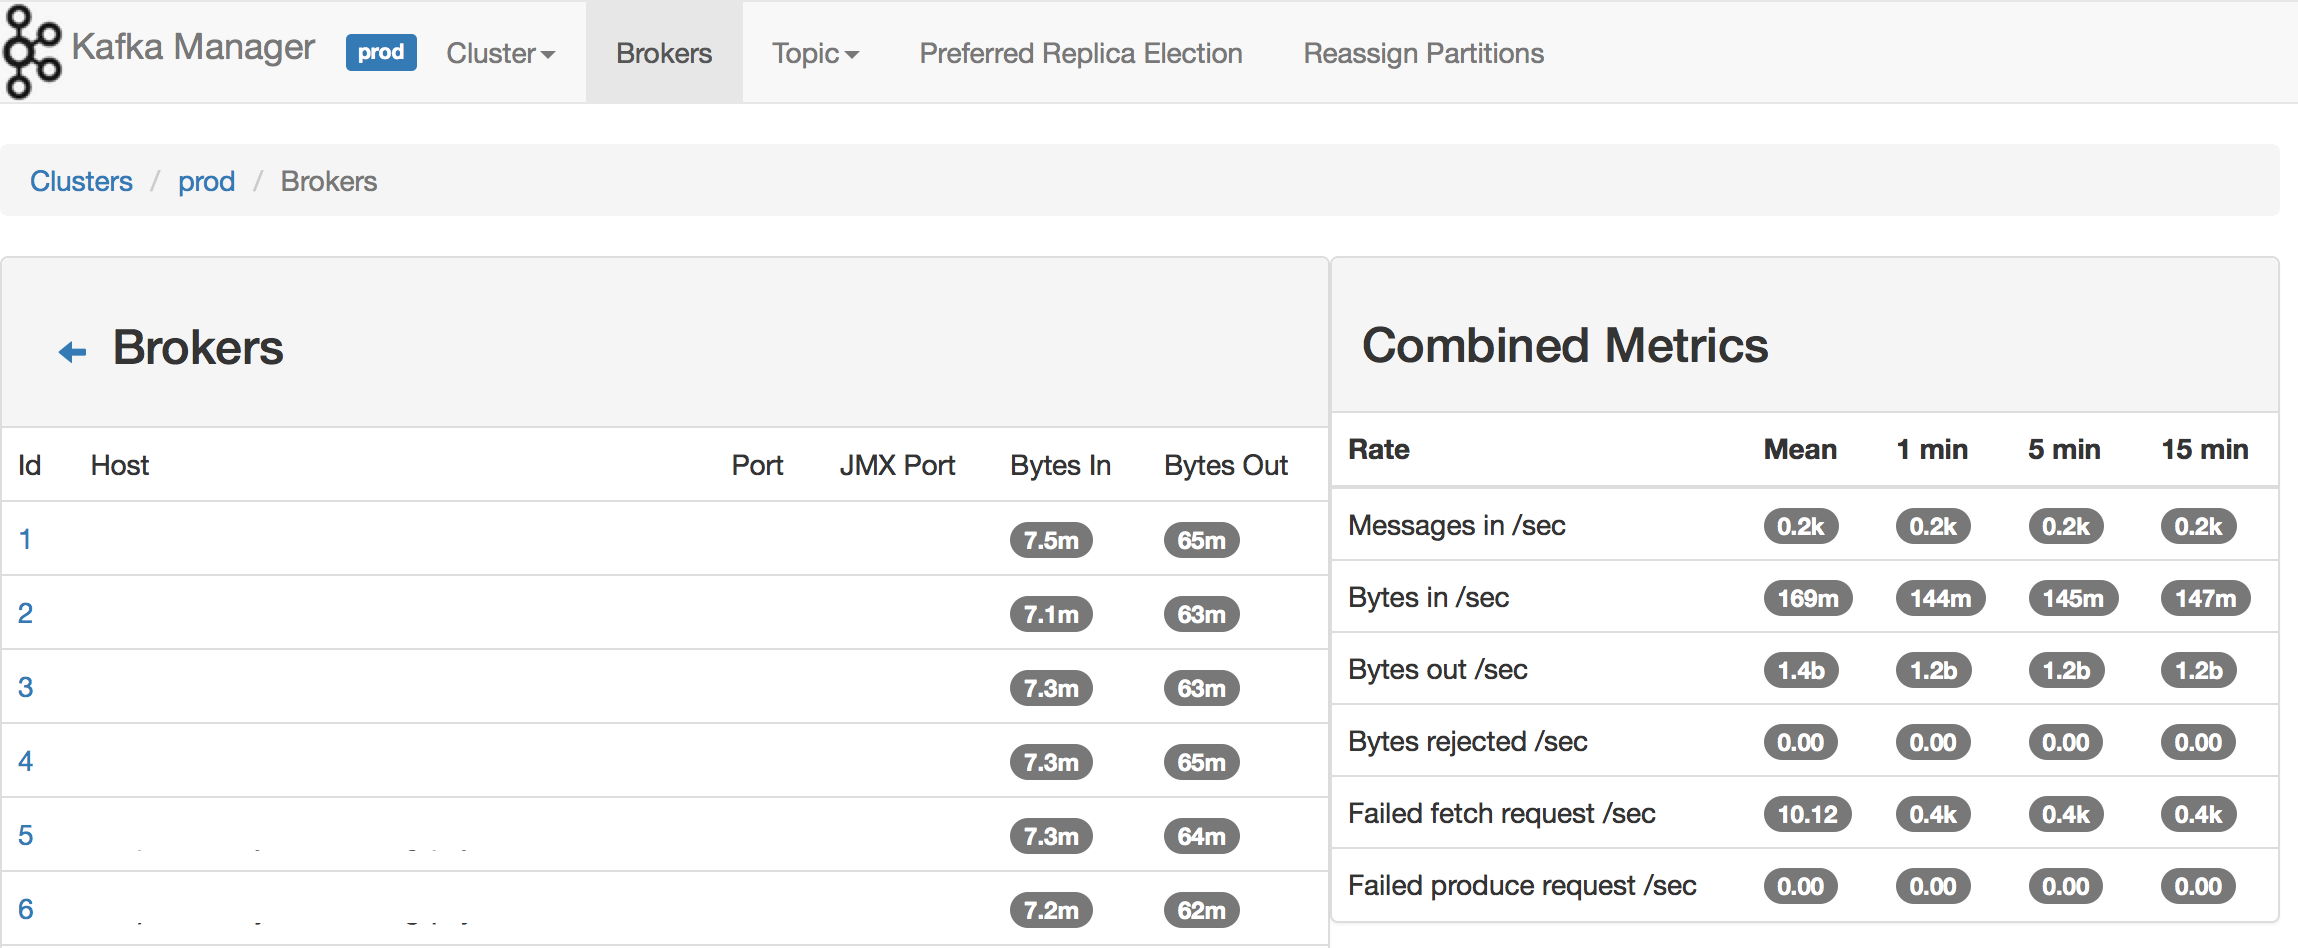This screenshot has width=2298, height=948.
Task: Open broker 3 details
Action: pyautogui.click(x=25, y=687)
